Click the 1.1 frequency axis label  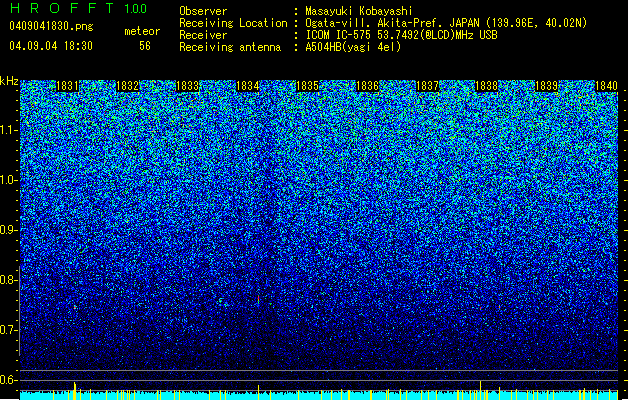(9, 130)
